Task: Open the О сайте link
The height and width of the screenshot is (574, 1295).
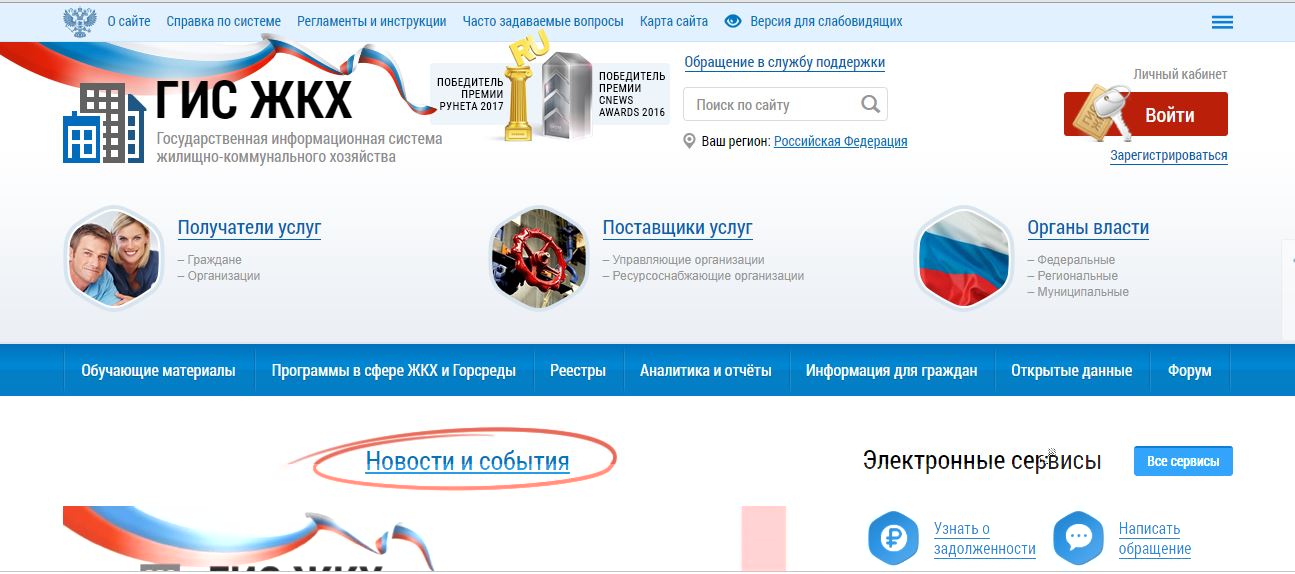Action: [x=129, y=21]
